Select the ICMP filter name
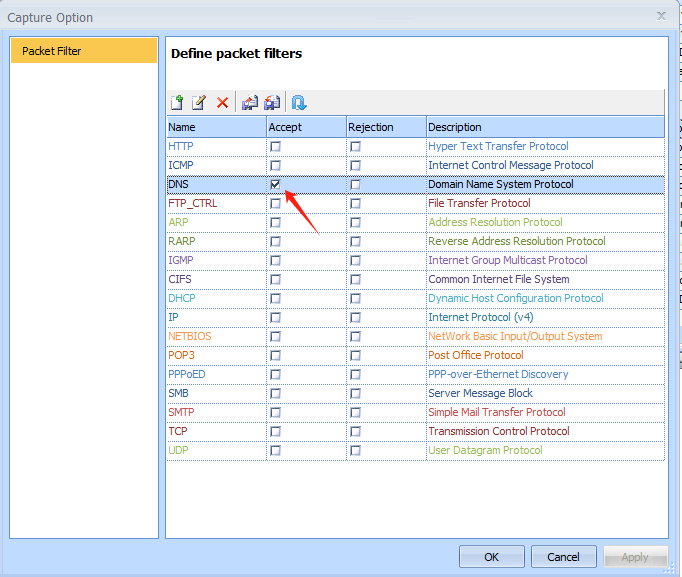 coord(181,166)
